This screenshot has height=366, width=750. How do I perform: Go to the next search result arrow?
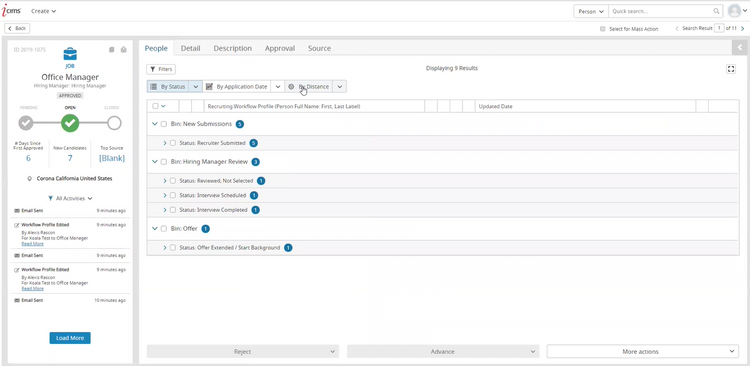point(742,29)
